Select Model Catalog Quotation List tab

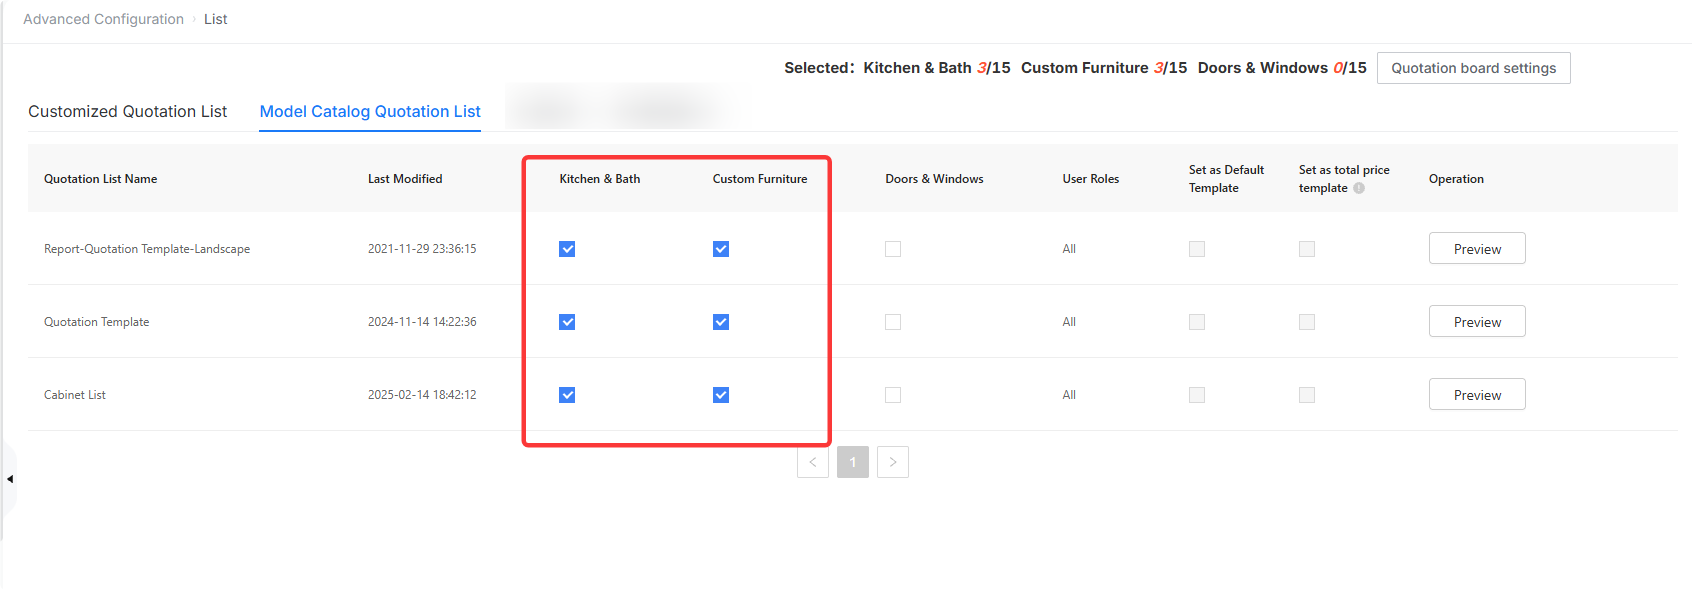click(x=370, y=111)
